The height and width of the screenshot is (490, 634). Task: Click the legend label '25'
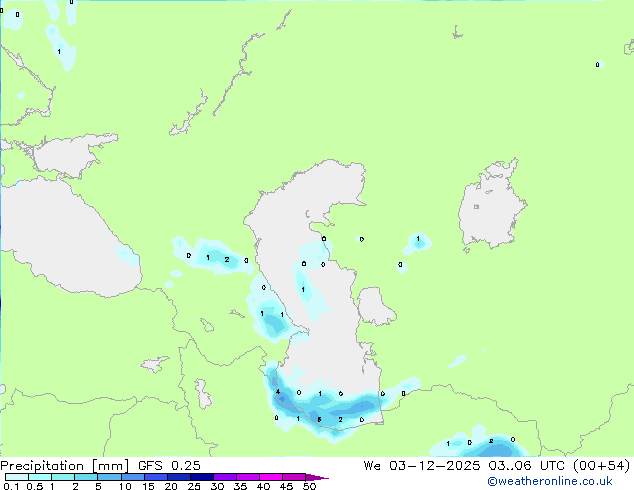click(194, 486)
